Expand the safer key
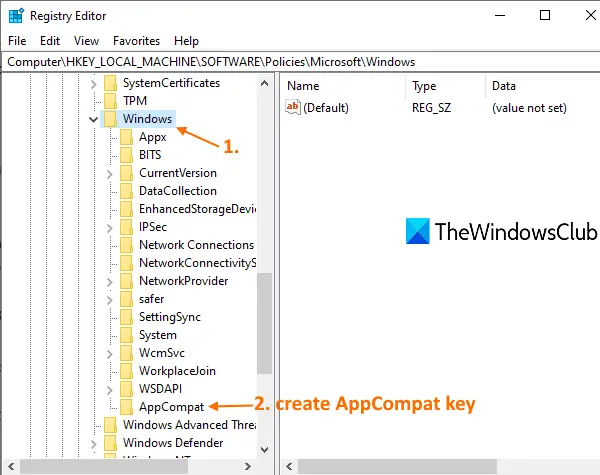The image size is (600, 475). [x=110, y=300]
